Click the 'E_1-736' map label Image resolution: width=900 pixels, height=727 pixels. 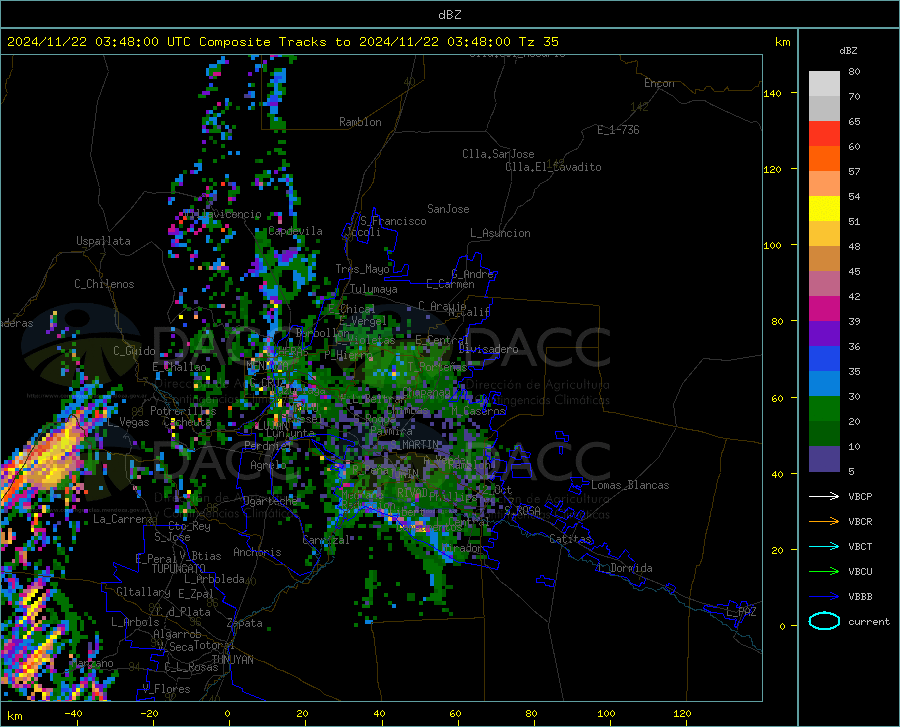pyautogui.click(x=618, y=130)
